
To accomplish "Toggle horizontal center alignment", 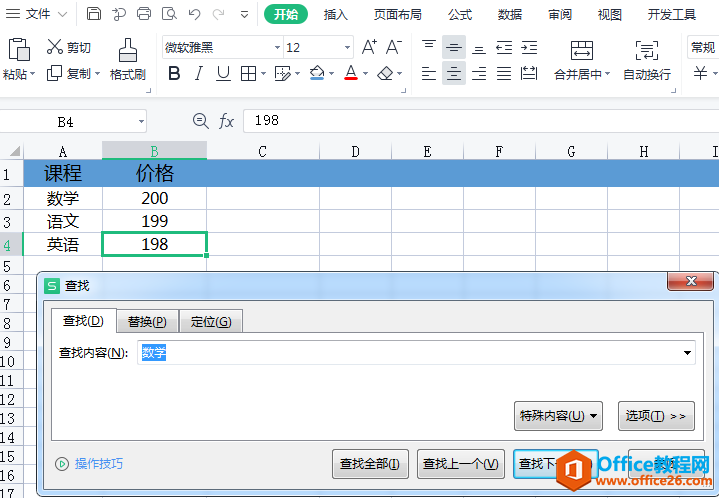I will [x=454, y=73].
